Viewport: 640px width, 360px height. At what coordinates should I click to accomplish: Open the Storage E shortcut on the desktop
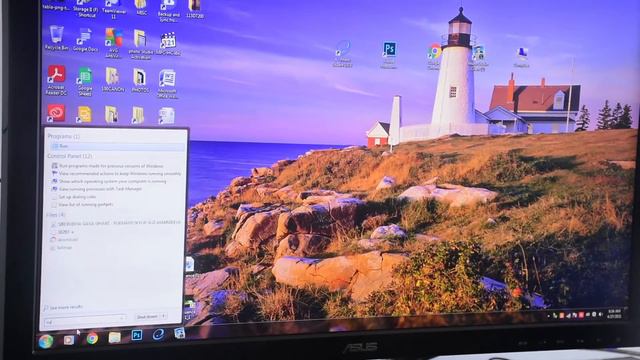pos(87,9)
